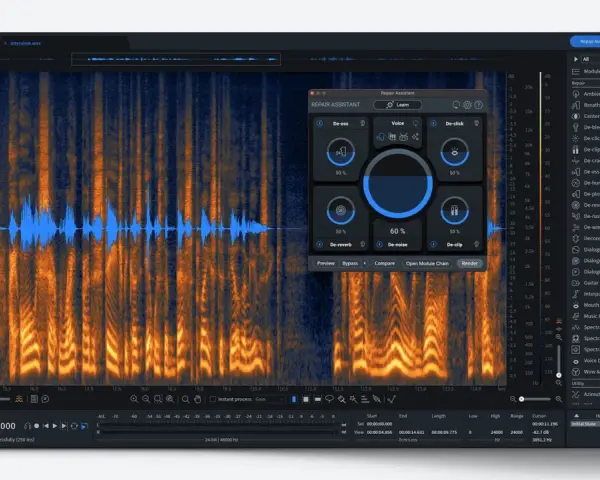This screenshot has height=480, width=600.
Task: Select the drum percussion source type icon
Action: tap(403, 137)
